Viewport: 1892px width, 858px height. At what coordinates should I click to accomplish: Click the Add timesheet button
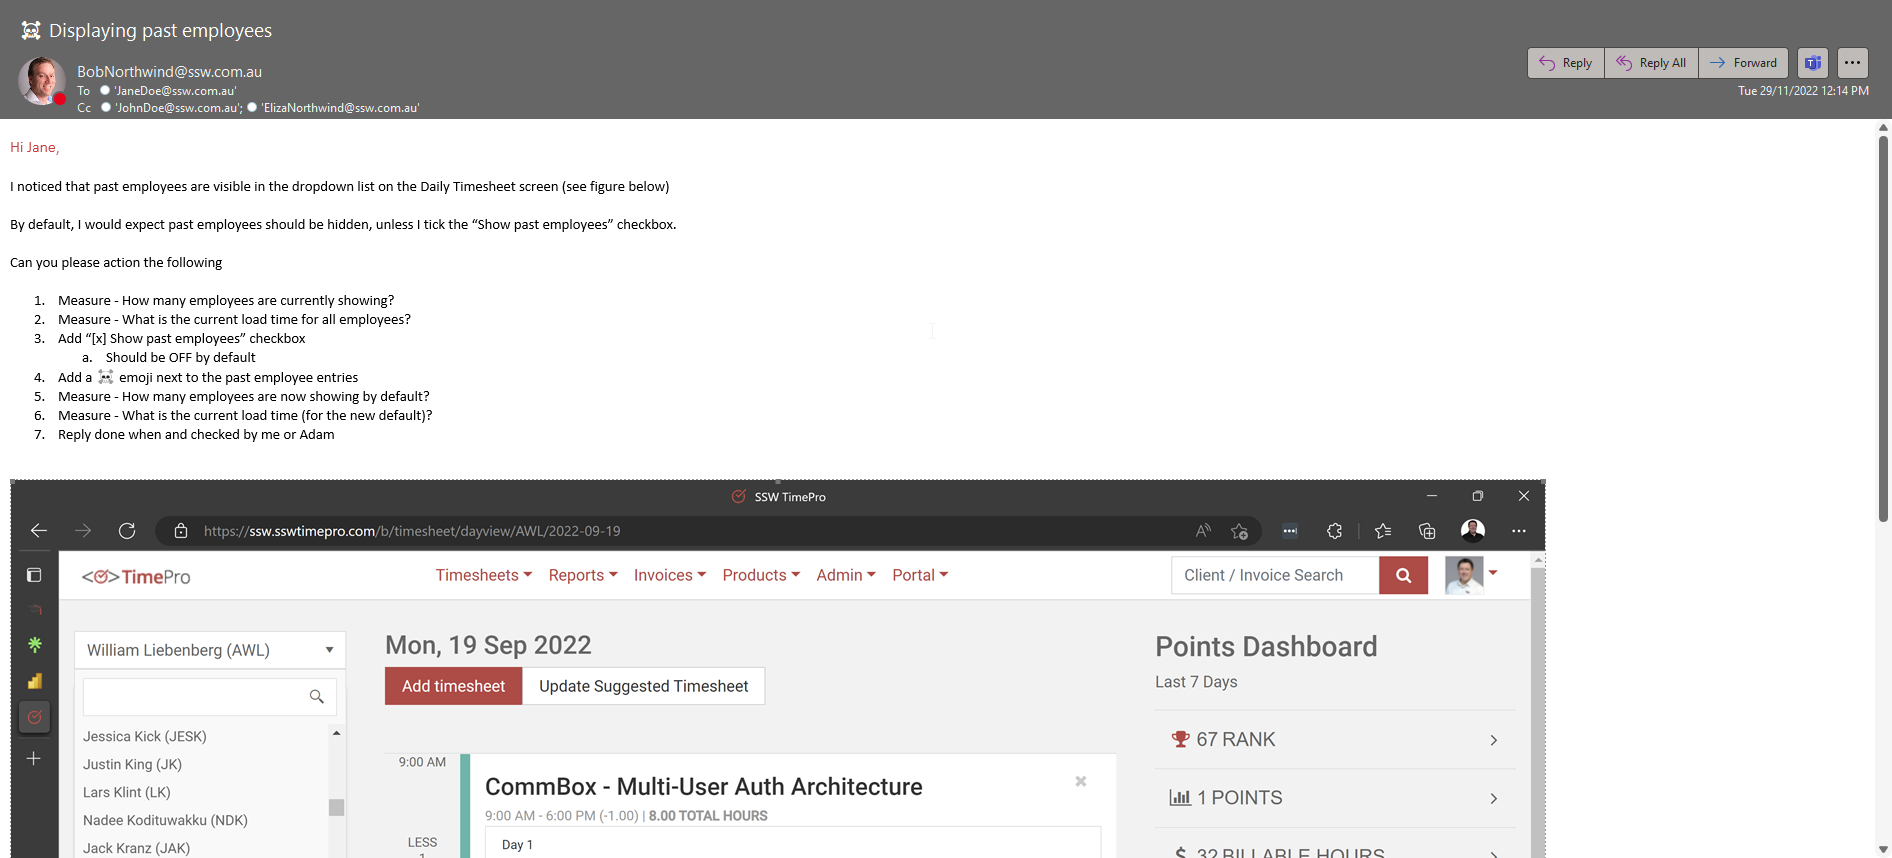(x=453, y=686)
